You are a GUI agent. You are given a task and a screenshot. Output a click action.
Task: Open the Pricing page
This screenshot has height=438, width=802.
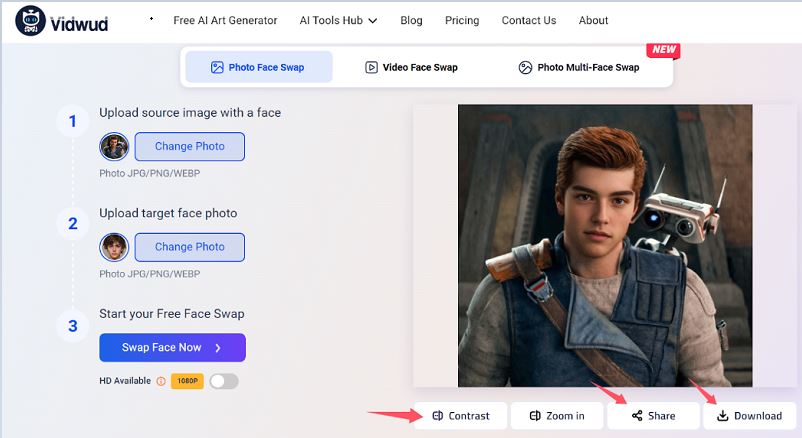462,20
